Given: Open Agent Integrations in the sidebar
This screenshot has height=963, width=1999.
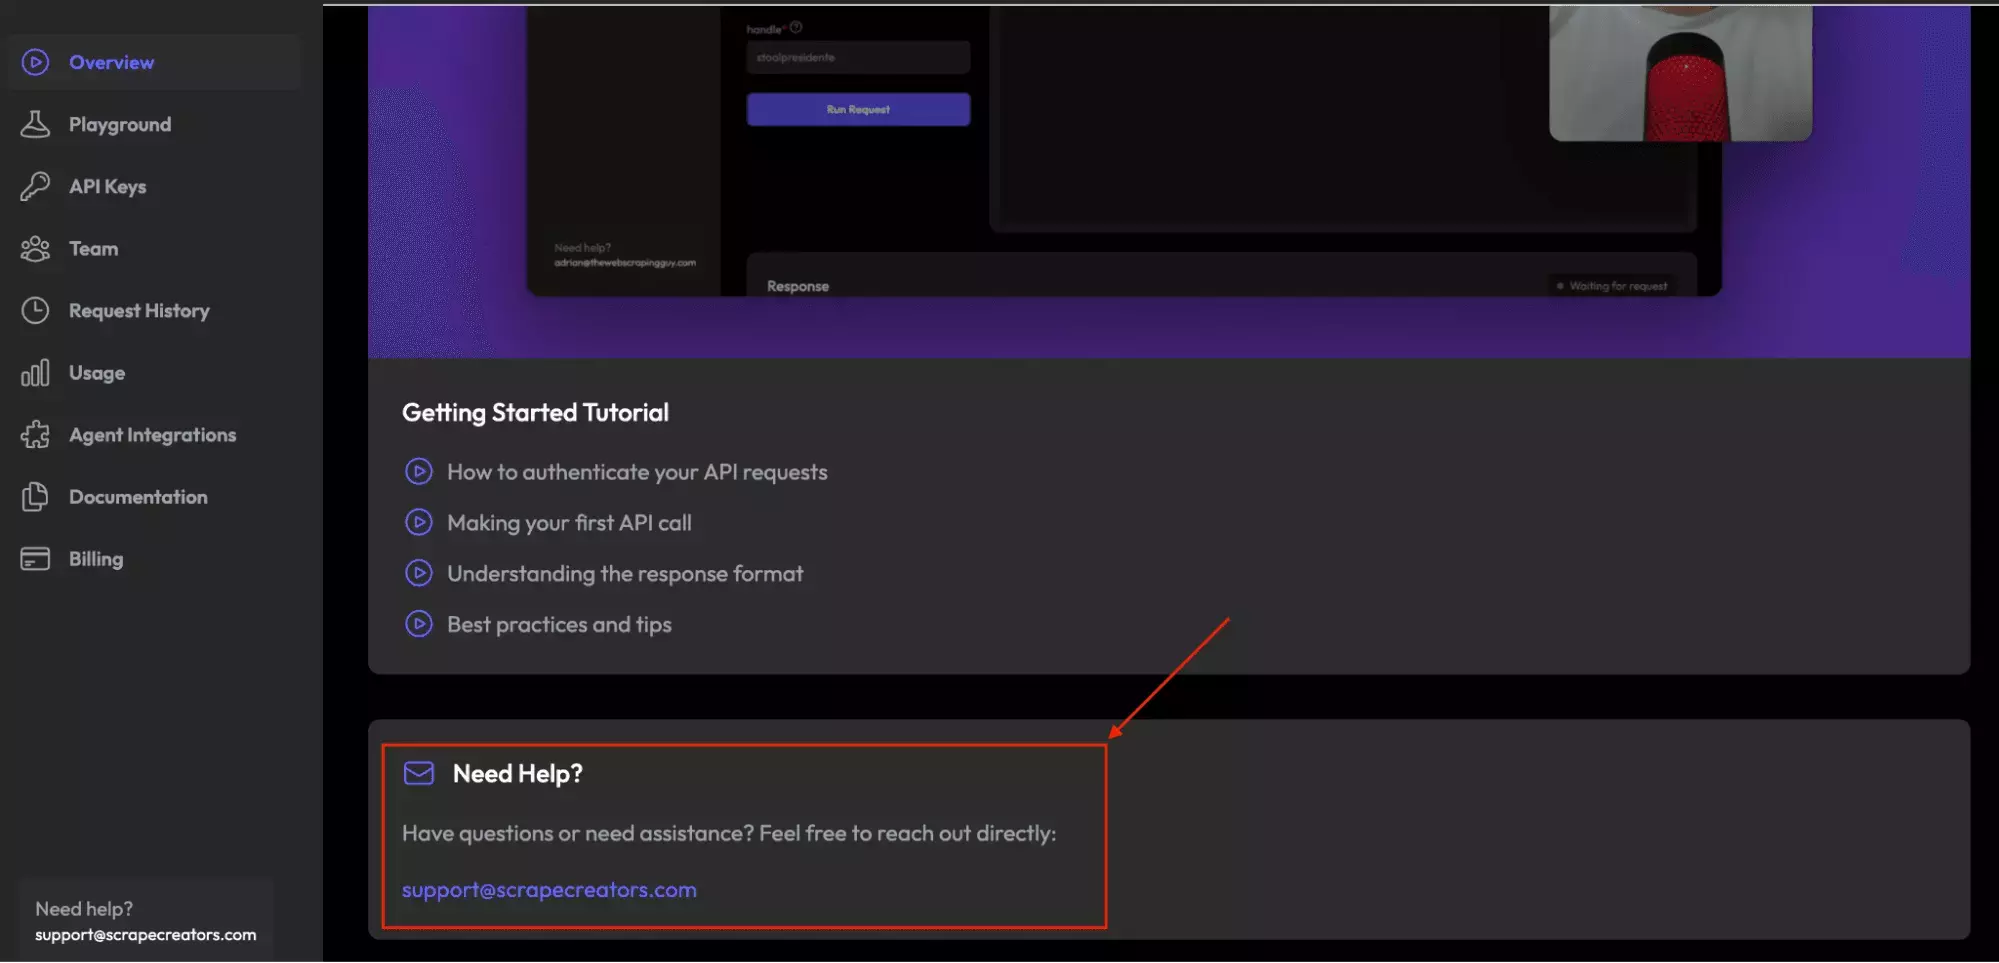Looking at the screenshot, I should 155,435.
